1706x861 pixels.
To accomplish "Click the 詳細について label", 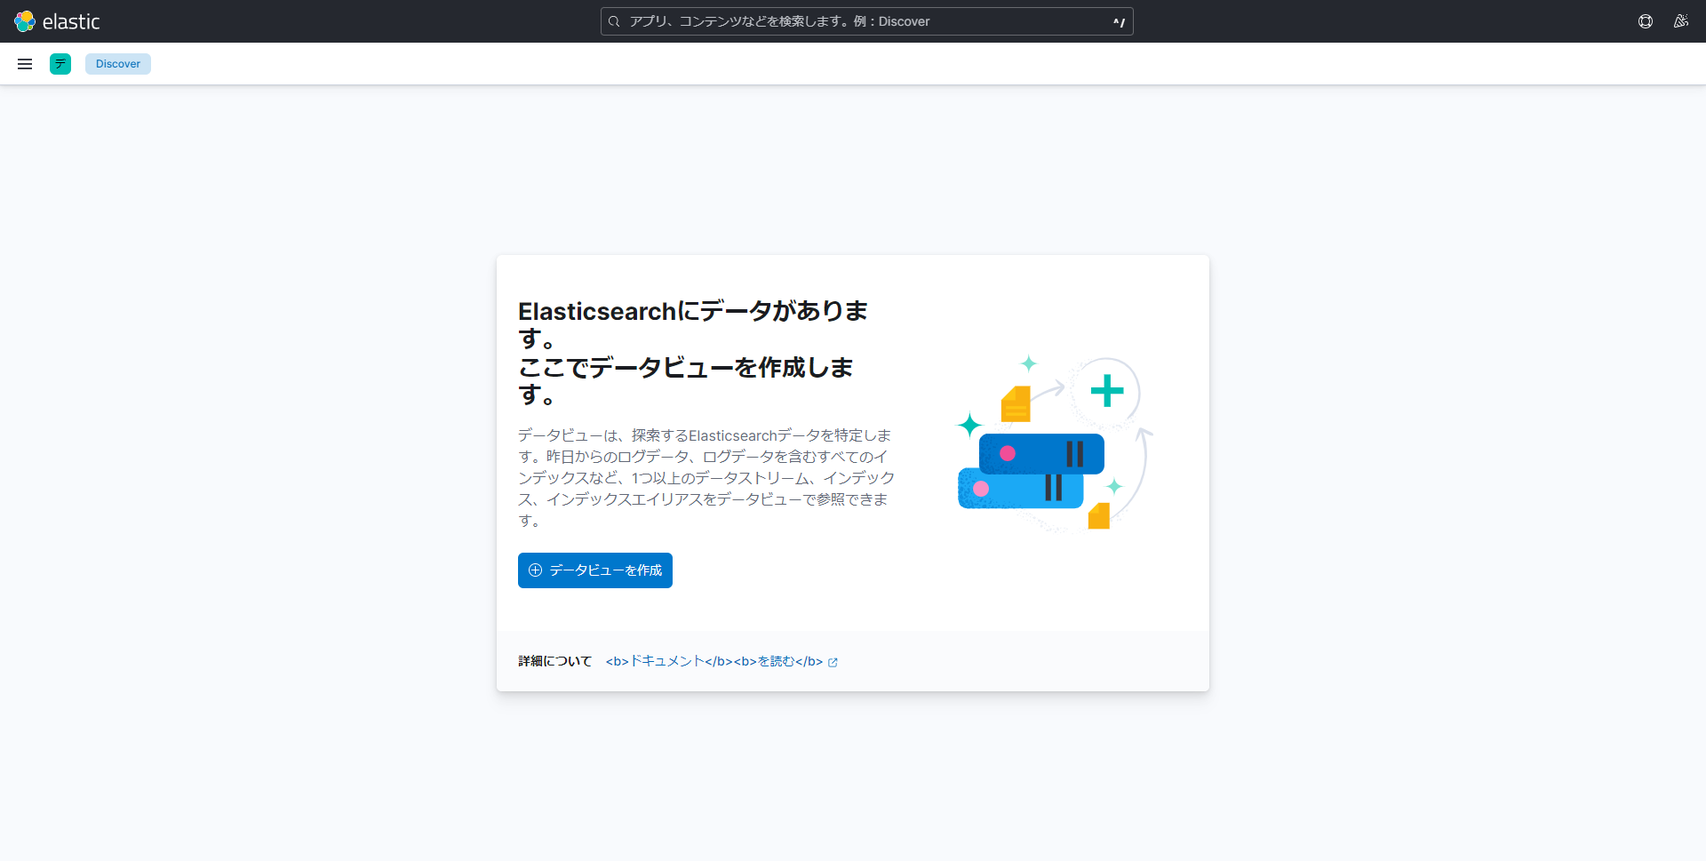I will coord(555,661).
